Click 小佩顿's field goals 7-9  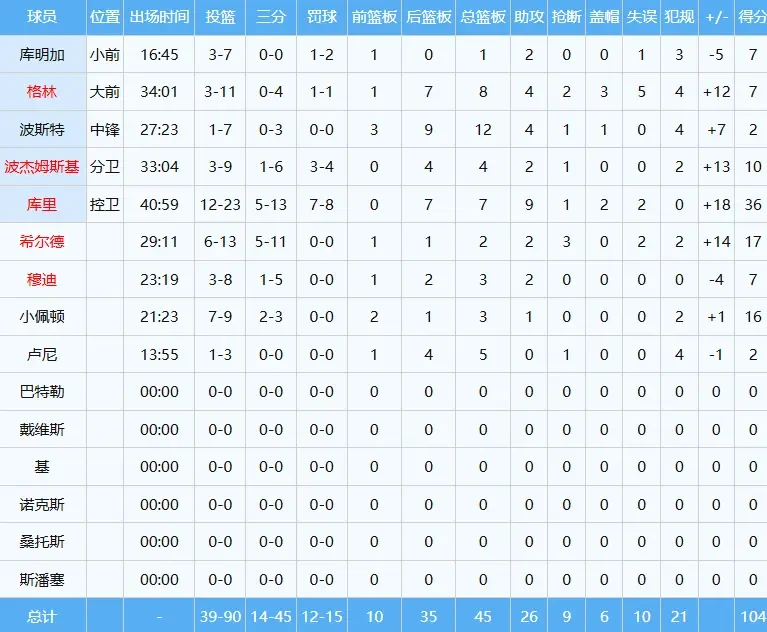[x=220, y=317]
